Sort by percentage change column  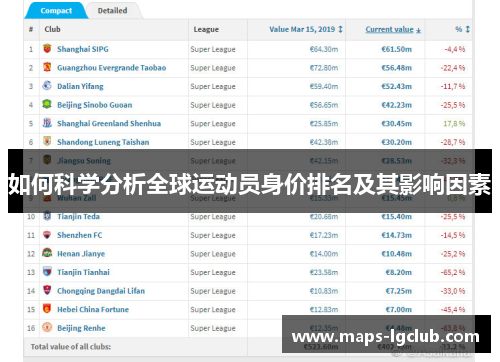(x=463, y=29)
